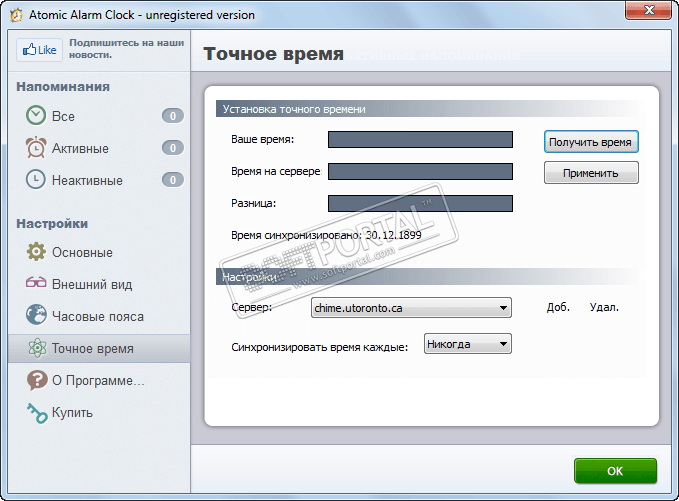The width and height of the screenshot is (679, 501).
Task: Click the key icon beside Купить
Action: pyautogui.click(x=37, y=413)
